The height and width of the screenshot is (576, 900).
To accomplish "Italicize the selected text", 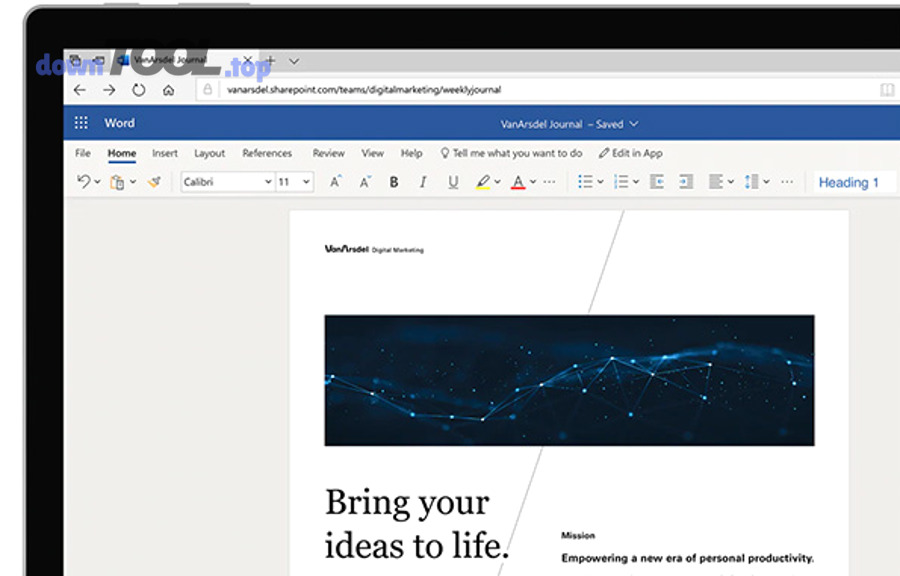I will pyautogui.click(x=422, y=181).
